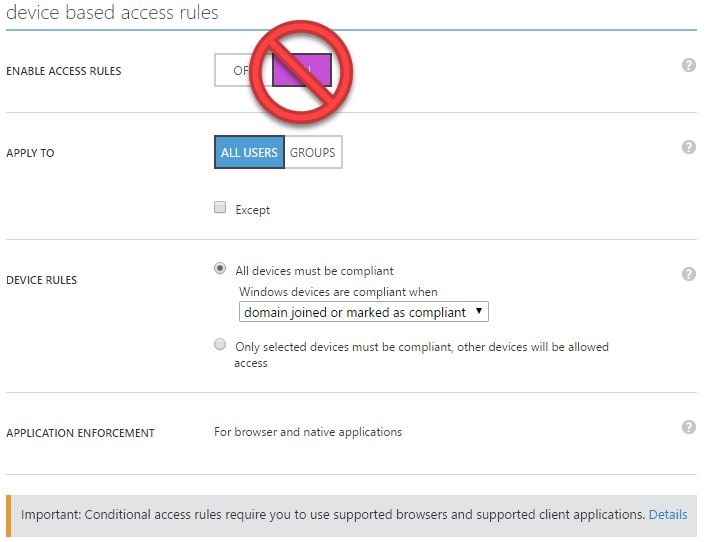
Task: Open the 'domain joined or marked as compliant' dropdown
Action: 364,312
